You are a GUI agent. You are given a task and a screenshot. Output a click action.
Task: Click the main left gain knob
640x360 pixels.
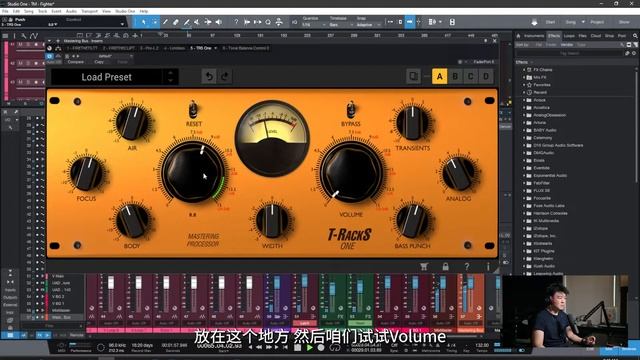coord(193,173)
